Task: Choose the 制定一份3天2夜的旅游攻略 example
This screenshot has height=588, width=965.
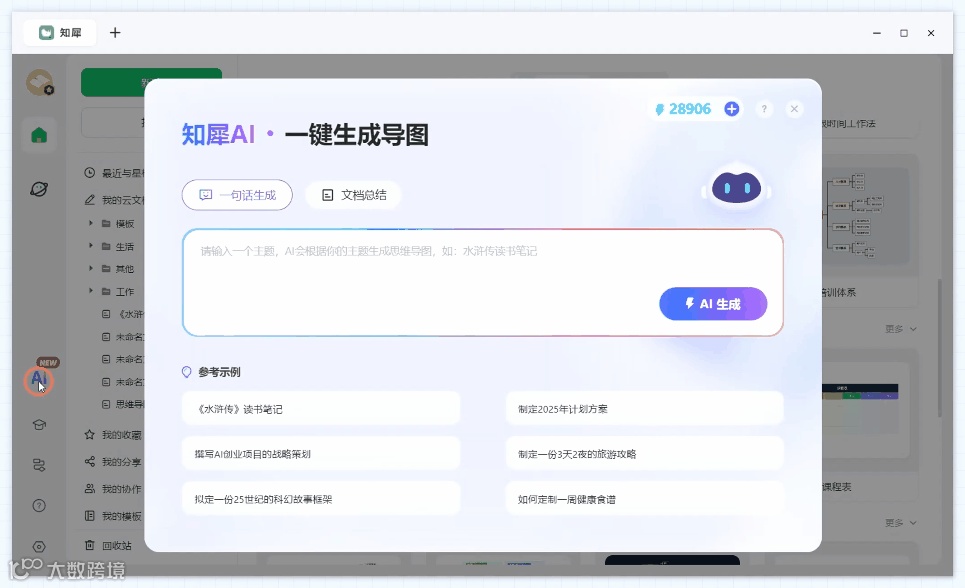Action: pos(644,454)
